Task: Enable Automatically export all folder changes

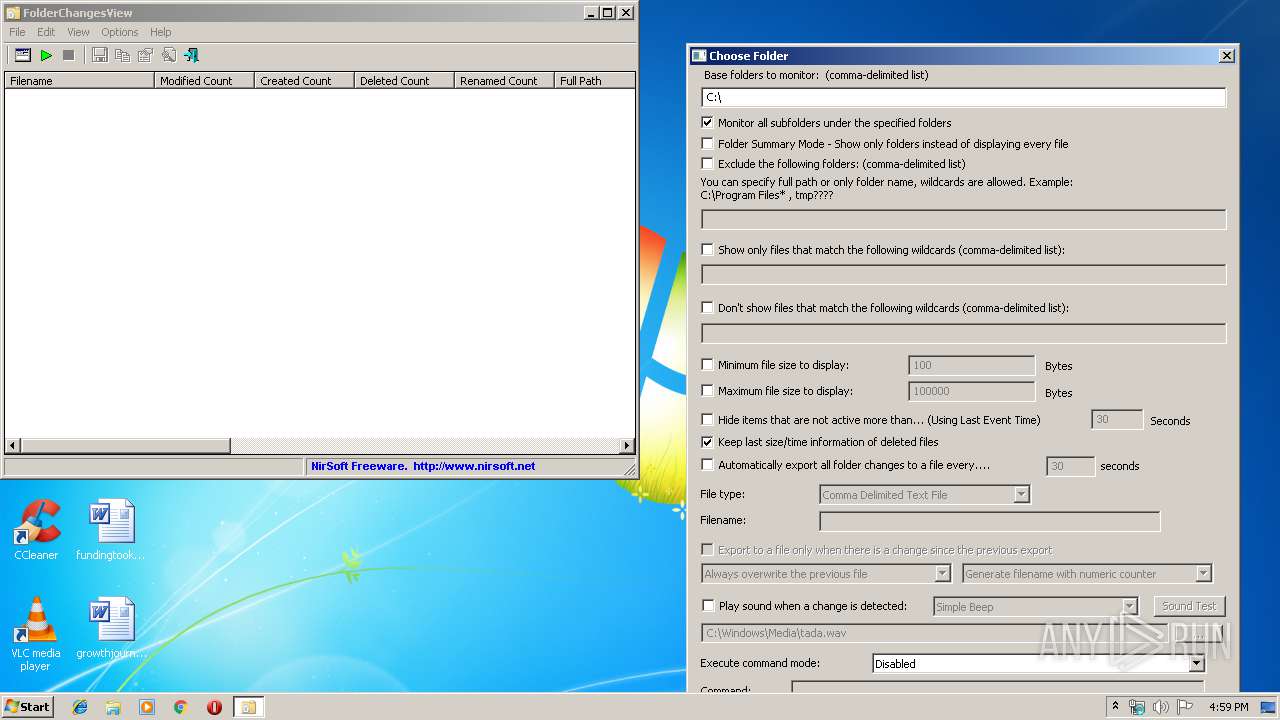Action: [708, 464]
